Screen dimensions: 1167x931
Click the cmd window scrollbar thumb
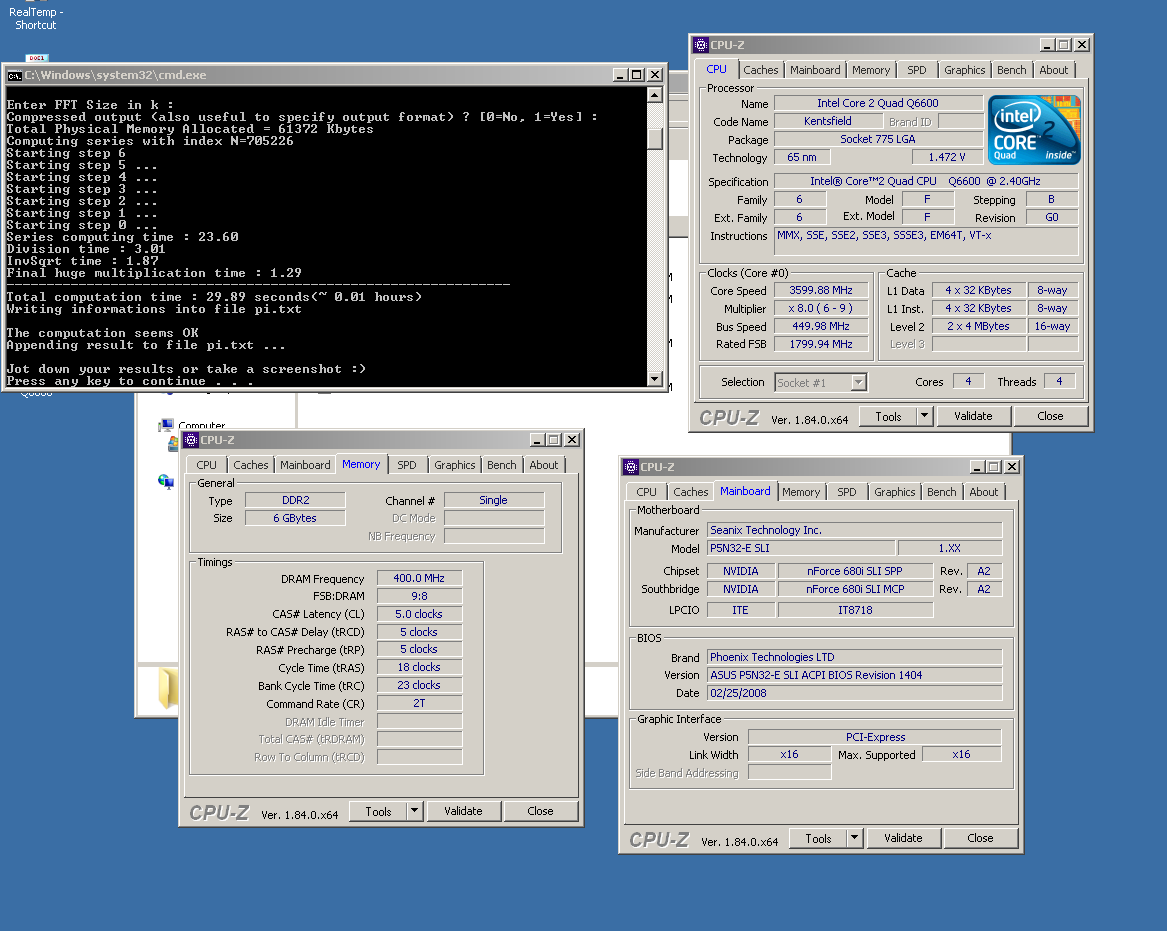pos(655,139)
